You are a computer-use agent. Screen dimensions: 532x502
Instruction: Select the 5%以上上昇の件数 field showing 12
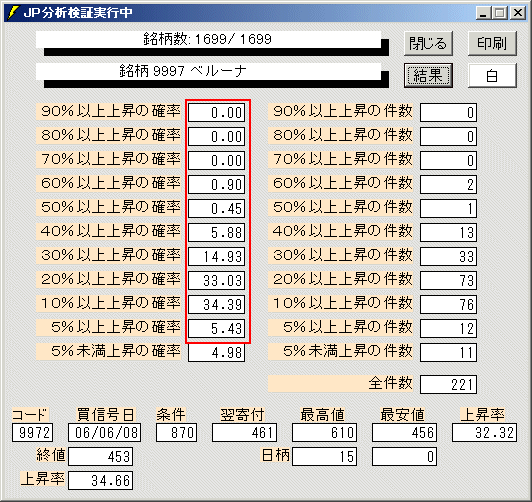pyautogui.click(x=449, y=328)
